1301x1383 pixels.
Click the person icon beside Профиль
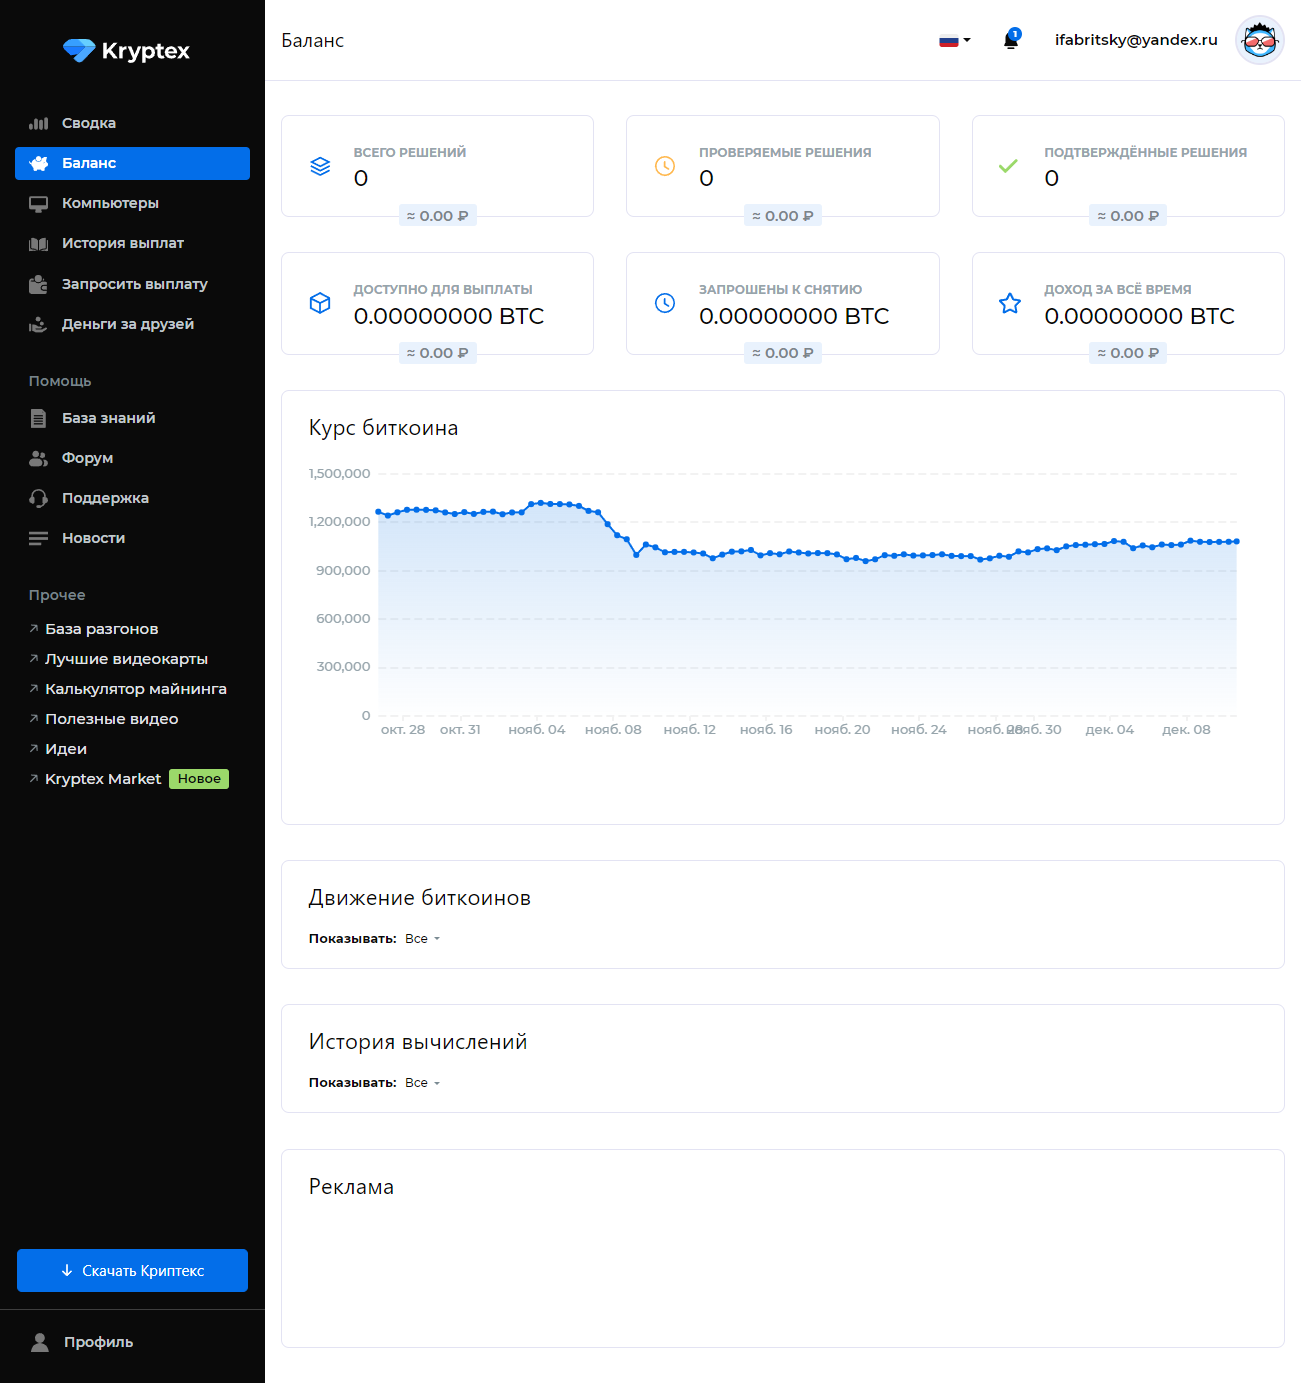(40, 1342)
